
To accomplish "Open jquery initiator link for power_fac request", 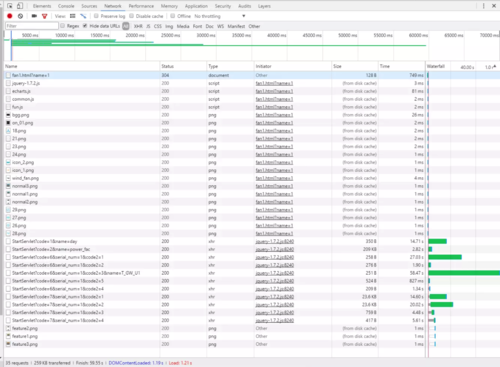I will tap(275, 249).
